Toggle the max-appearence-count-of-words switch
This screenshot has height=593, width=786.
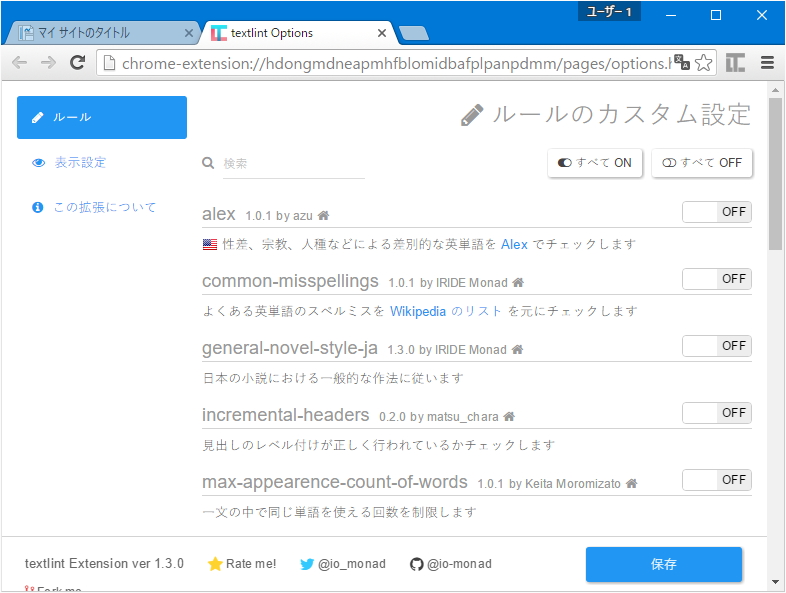pyautogui.click(x=716, y=480)
